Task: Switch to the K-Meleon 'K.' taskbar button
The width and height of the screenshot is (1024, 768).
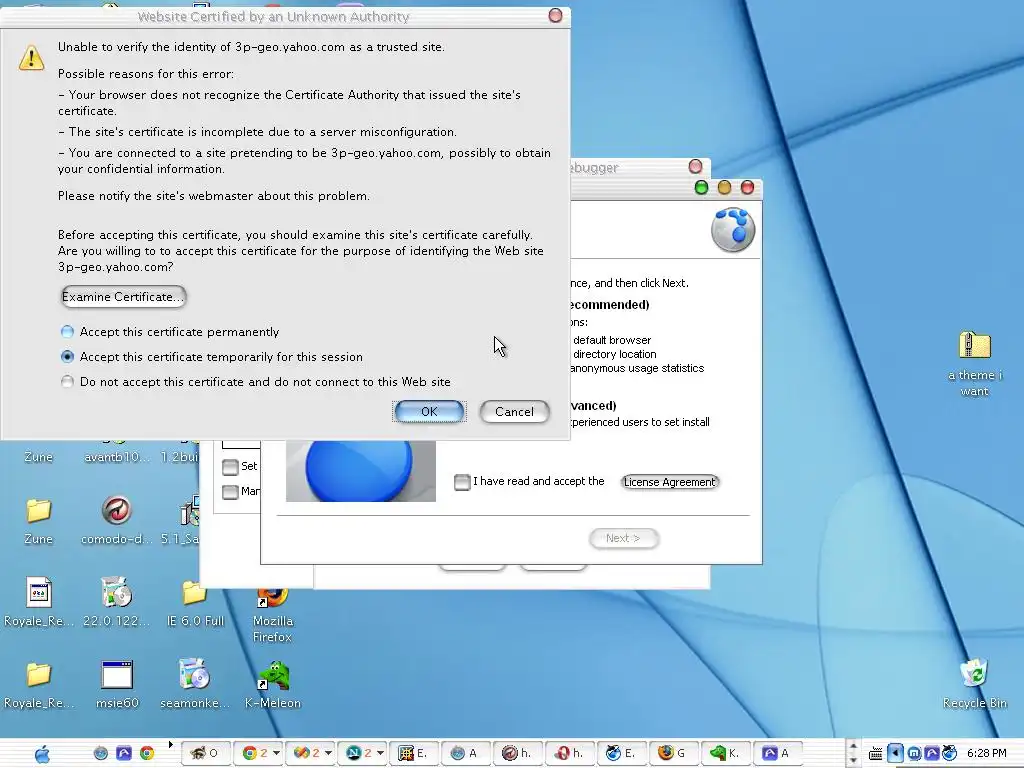Action: pos(725,753)
